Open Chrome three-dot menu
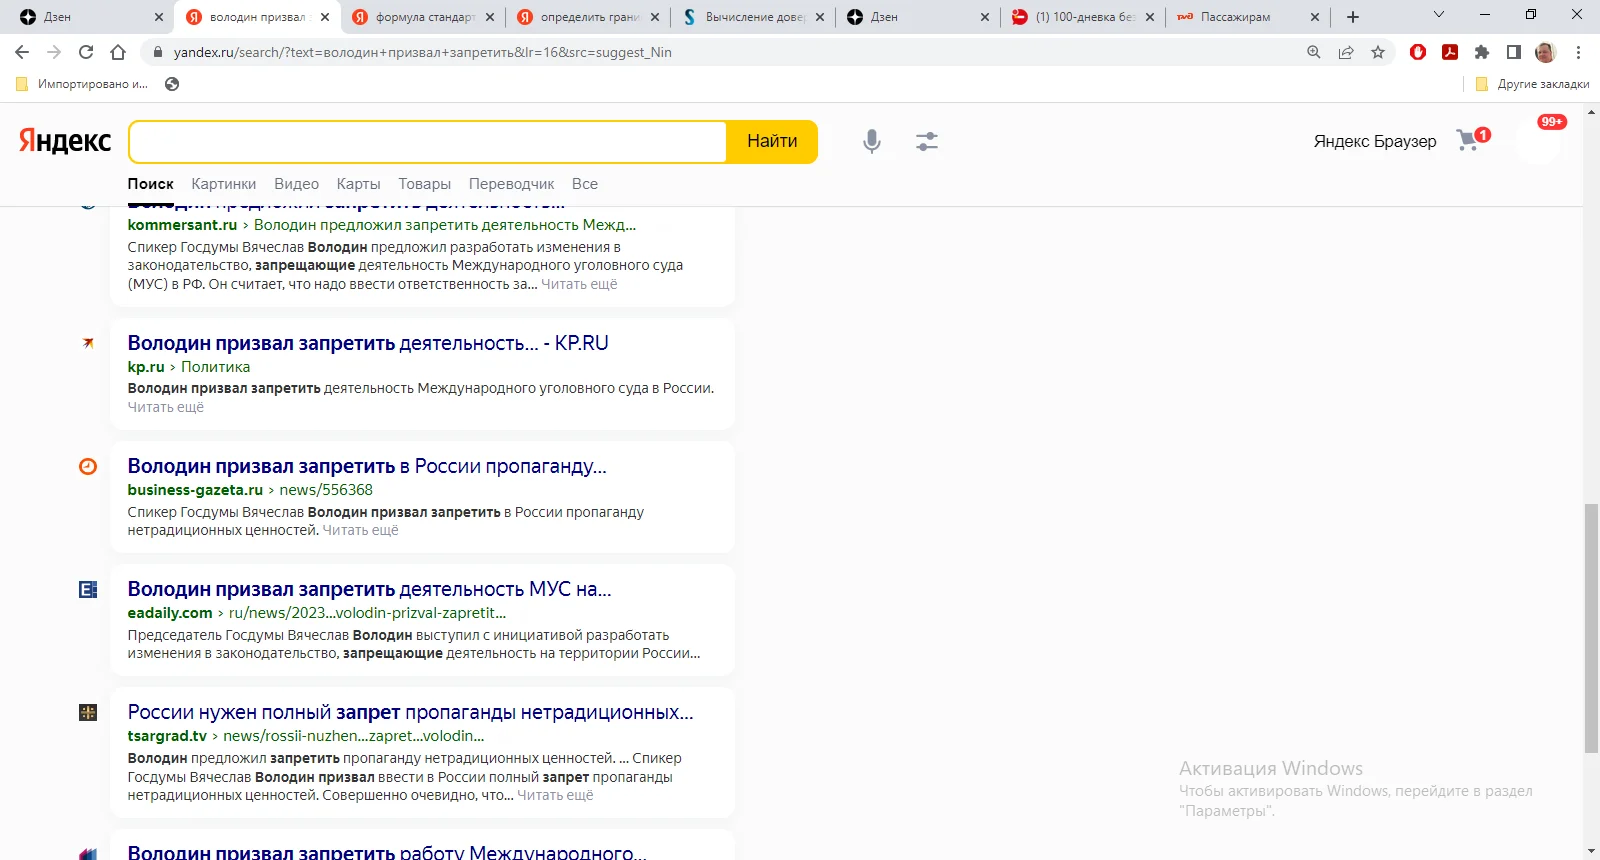The height and width of the screenshot is (860, 1600). point(1578,52)
